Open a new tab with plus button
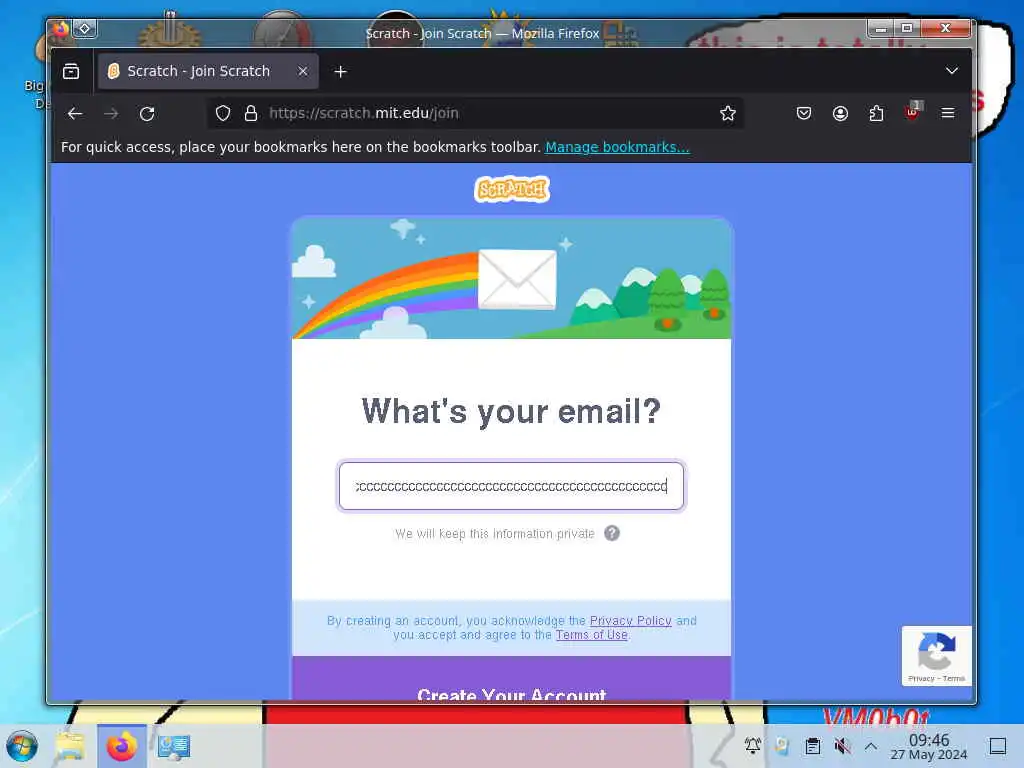The image size is (1024, 768). [340, 72]
